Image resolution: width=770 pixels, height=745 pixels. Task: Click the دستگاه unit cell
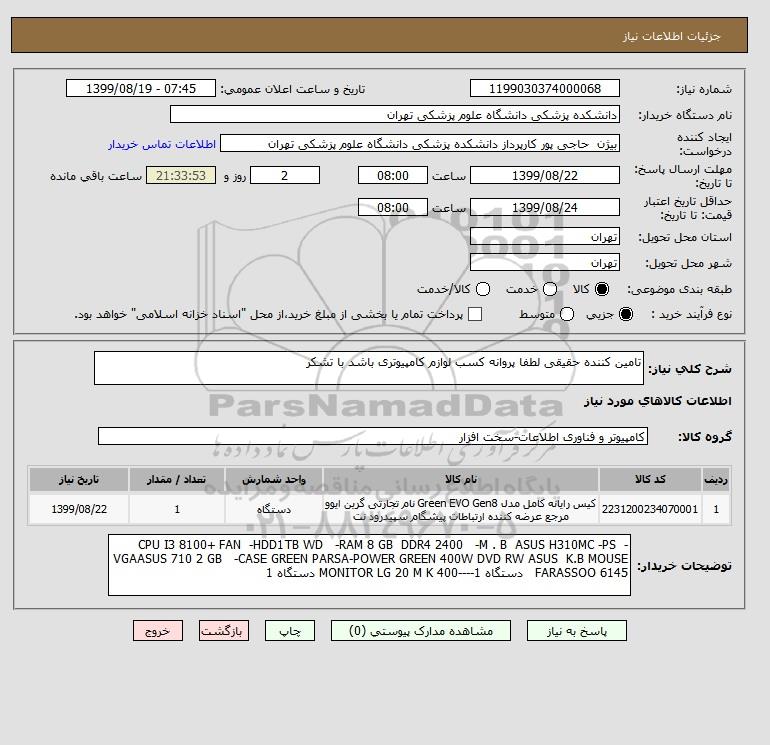[274, 509]
